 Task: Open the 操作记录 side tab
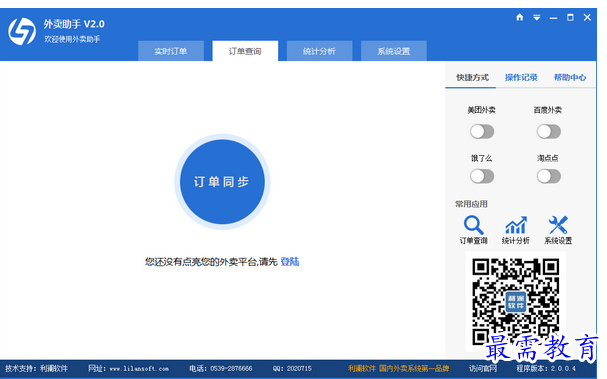pyautogui.click(x=521, y=77)
